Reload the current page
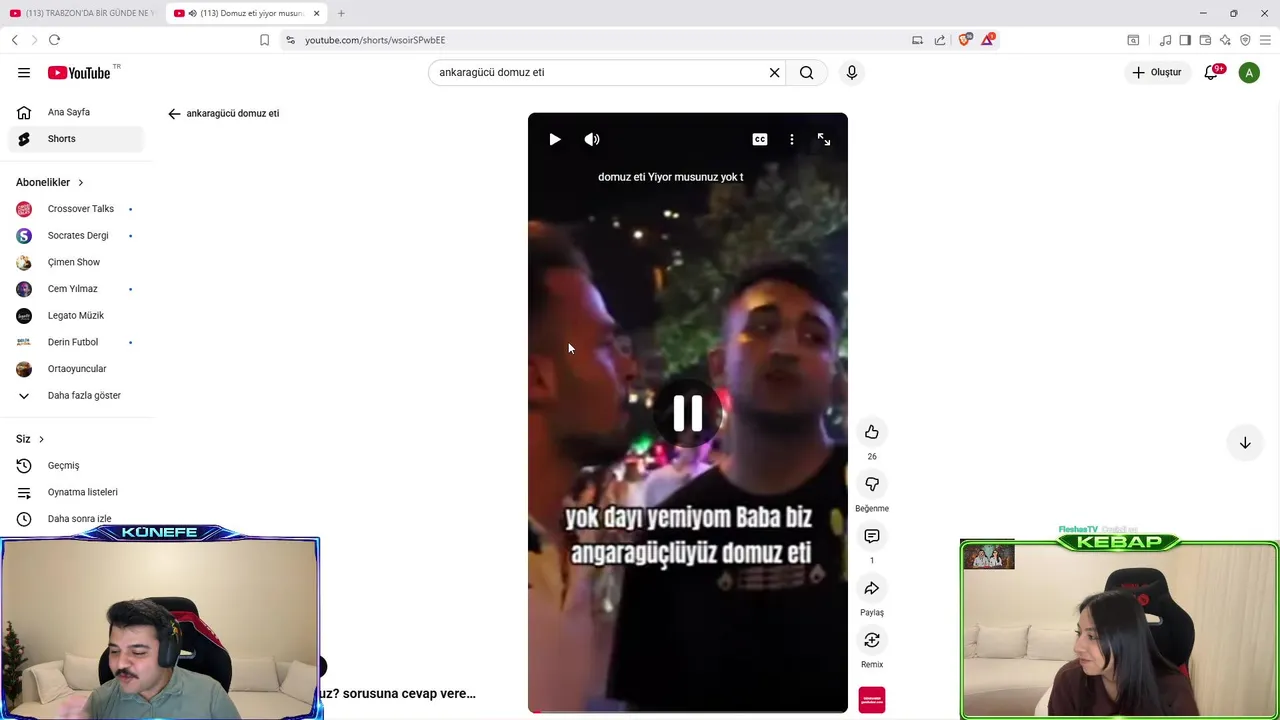This screenshot has width=1280, height=720. (54, 40)
